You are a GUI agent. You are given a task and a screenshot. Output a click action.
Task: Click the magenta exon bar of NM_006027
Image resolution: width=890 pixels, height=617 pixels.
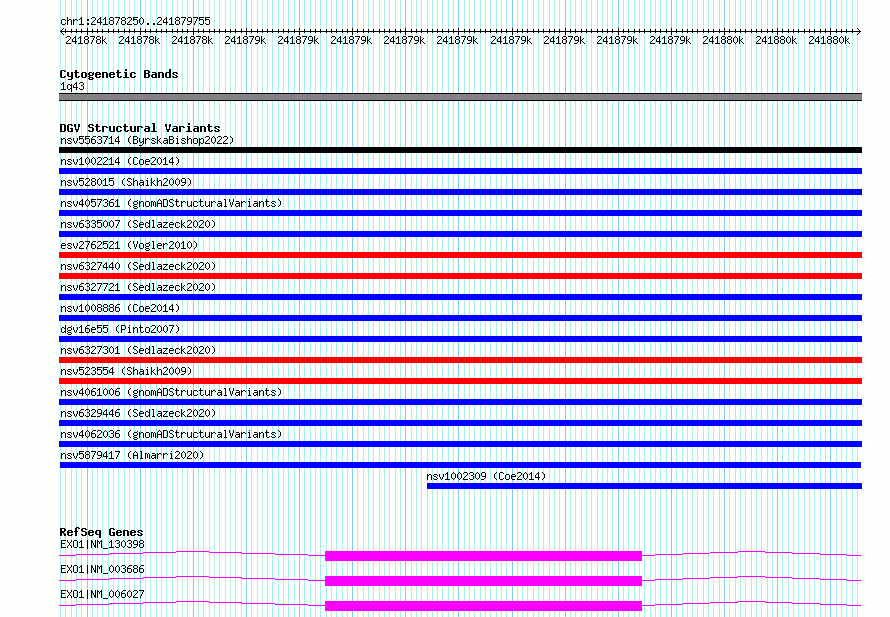484,606
